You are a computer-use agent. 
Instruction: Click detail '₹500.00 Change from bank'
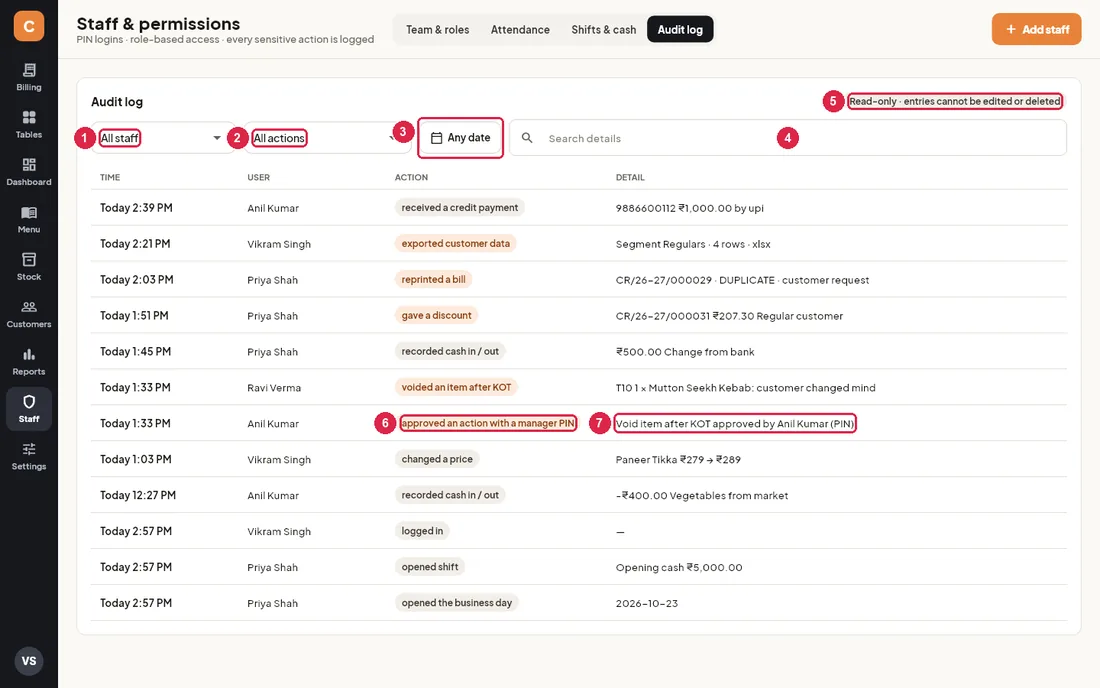click(685, 352)
